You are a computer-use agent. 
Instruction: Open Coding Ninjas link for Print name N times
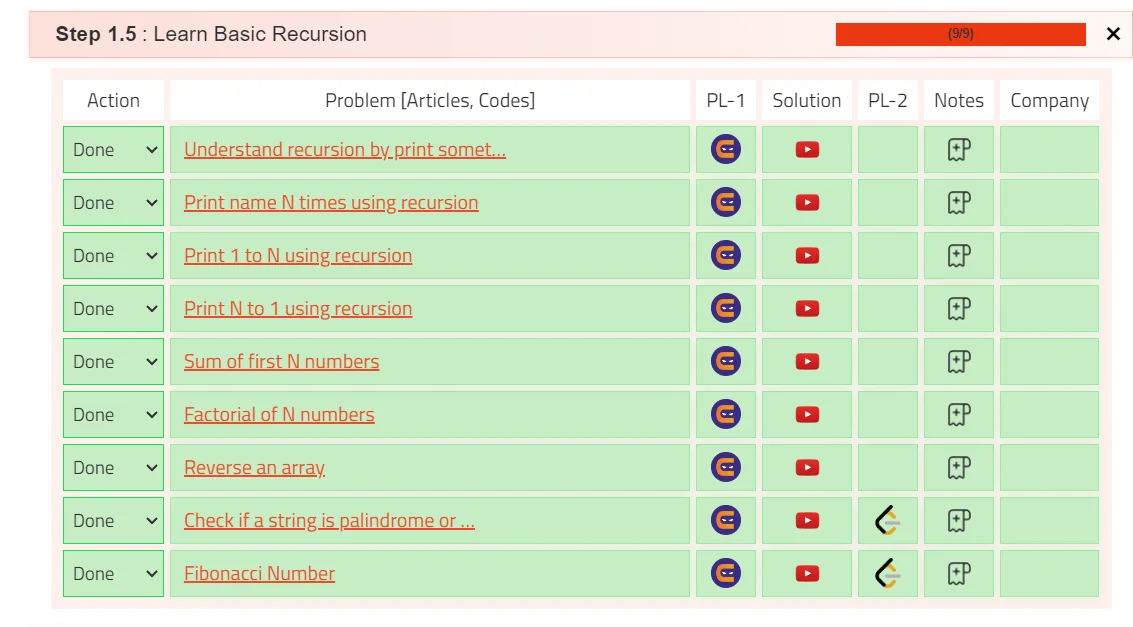726,202
